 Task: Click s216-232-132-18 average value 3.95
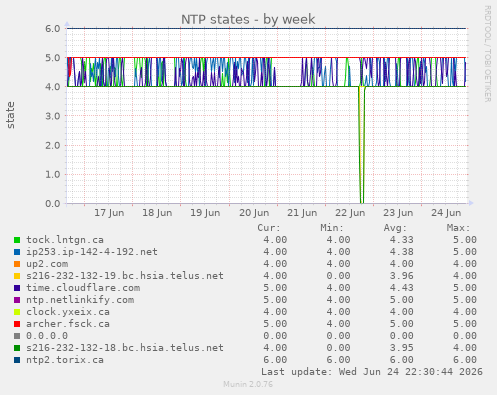(x=401, y=348)
